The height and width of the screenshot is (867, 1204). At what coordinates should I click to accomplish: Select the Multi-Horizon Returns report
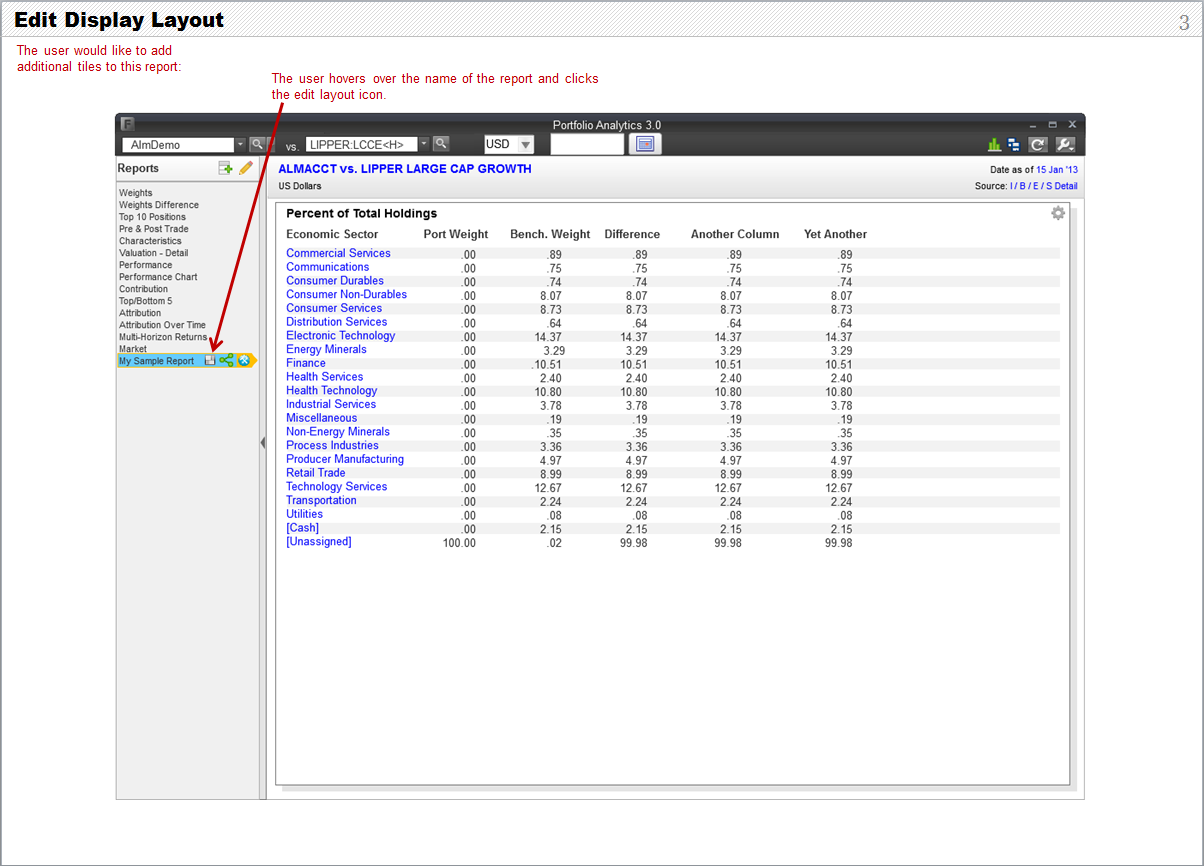pos(163,337)
